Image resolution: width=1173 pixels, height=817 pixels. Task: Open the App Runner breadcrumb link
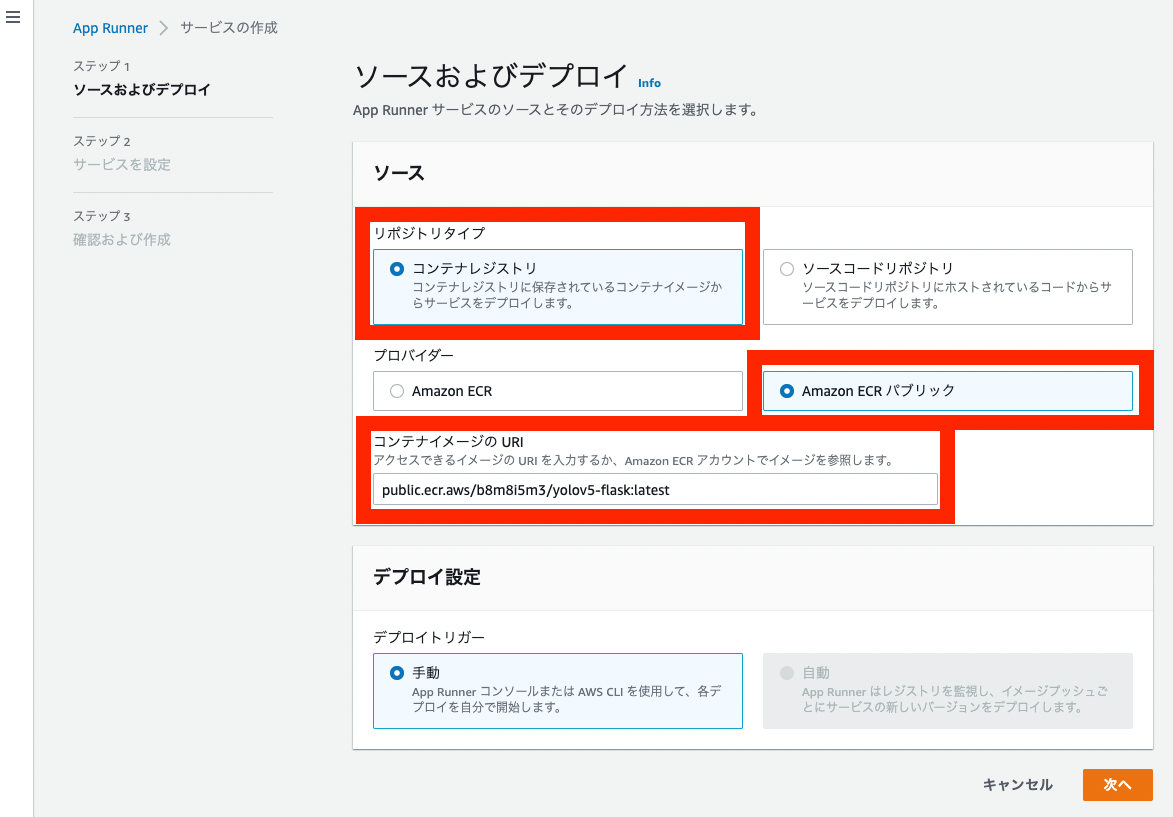(110, 28)
